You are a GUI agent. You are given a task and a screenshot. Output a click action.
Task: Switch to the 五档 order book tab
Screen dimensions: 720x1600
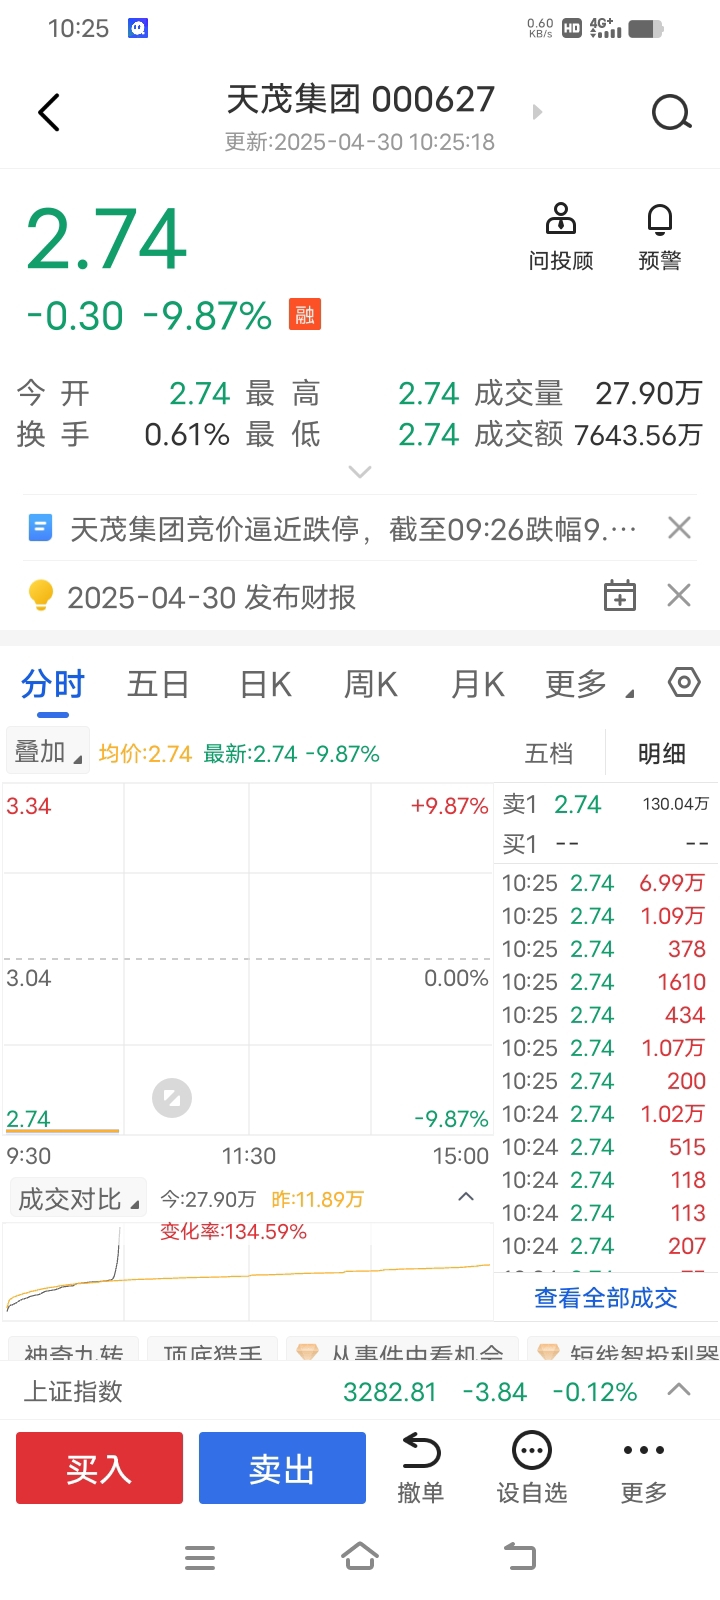click(549, 753)
